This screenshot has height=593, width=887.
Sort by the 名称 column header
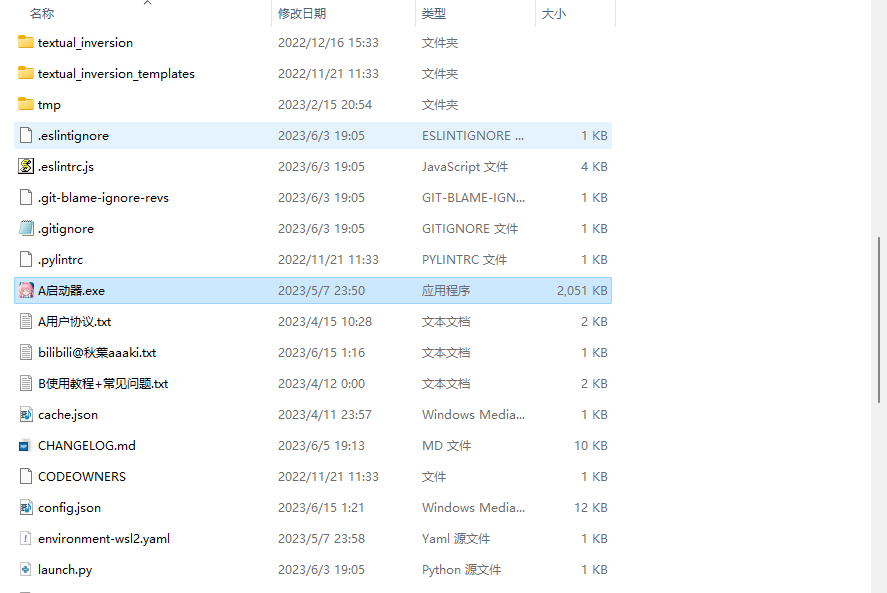(x=42, y=14)
